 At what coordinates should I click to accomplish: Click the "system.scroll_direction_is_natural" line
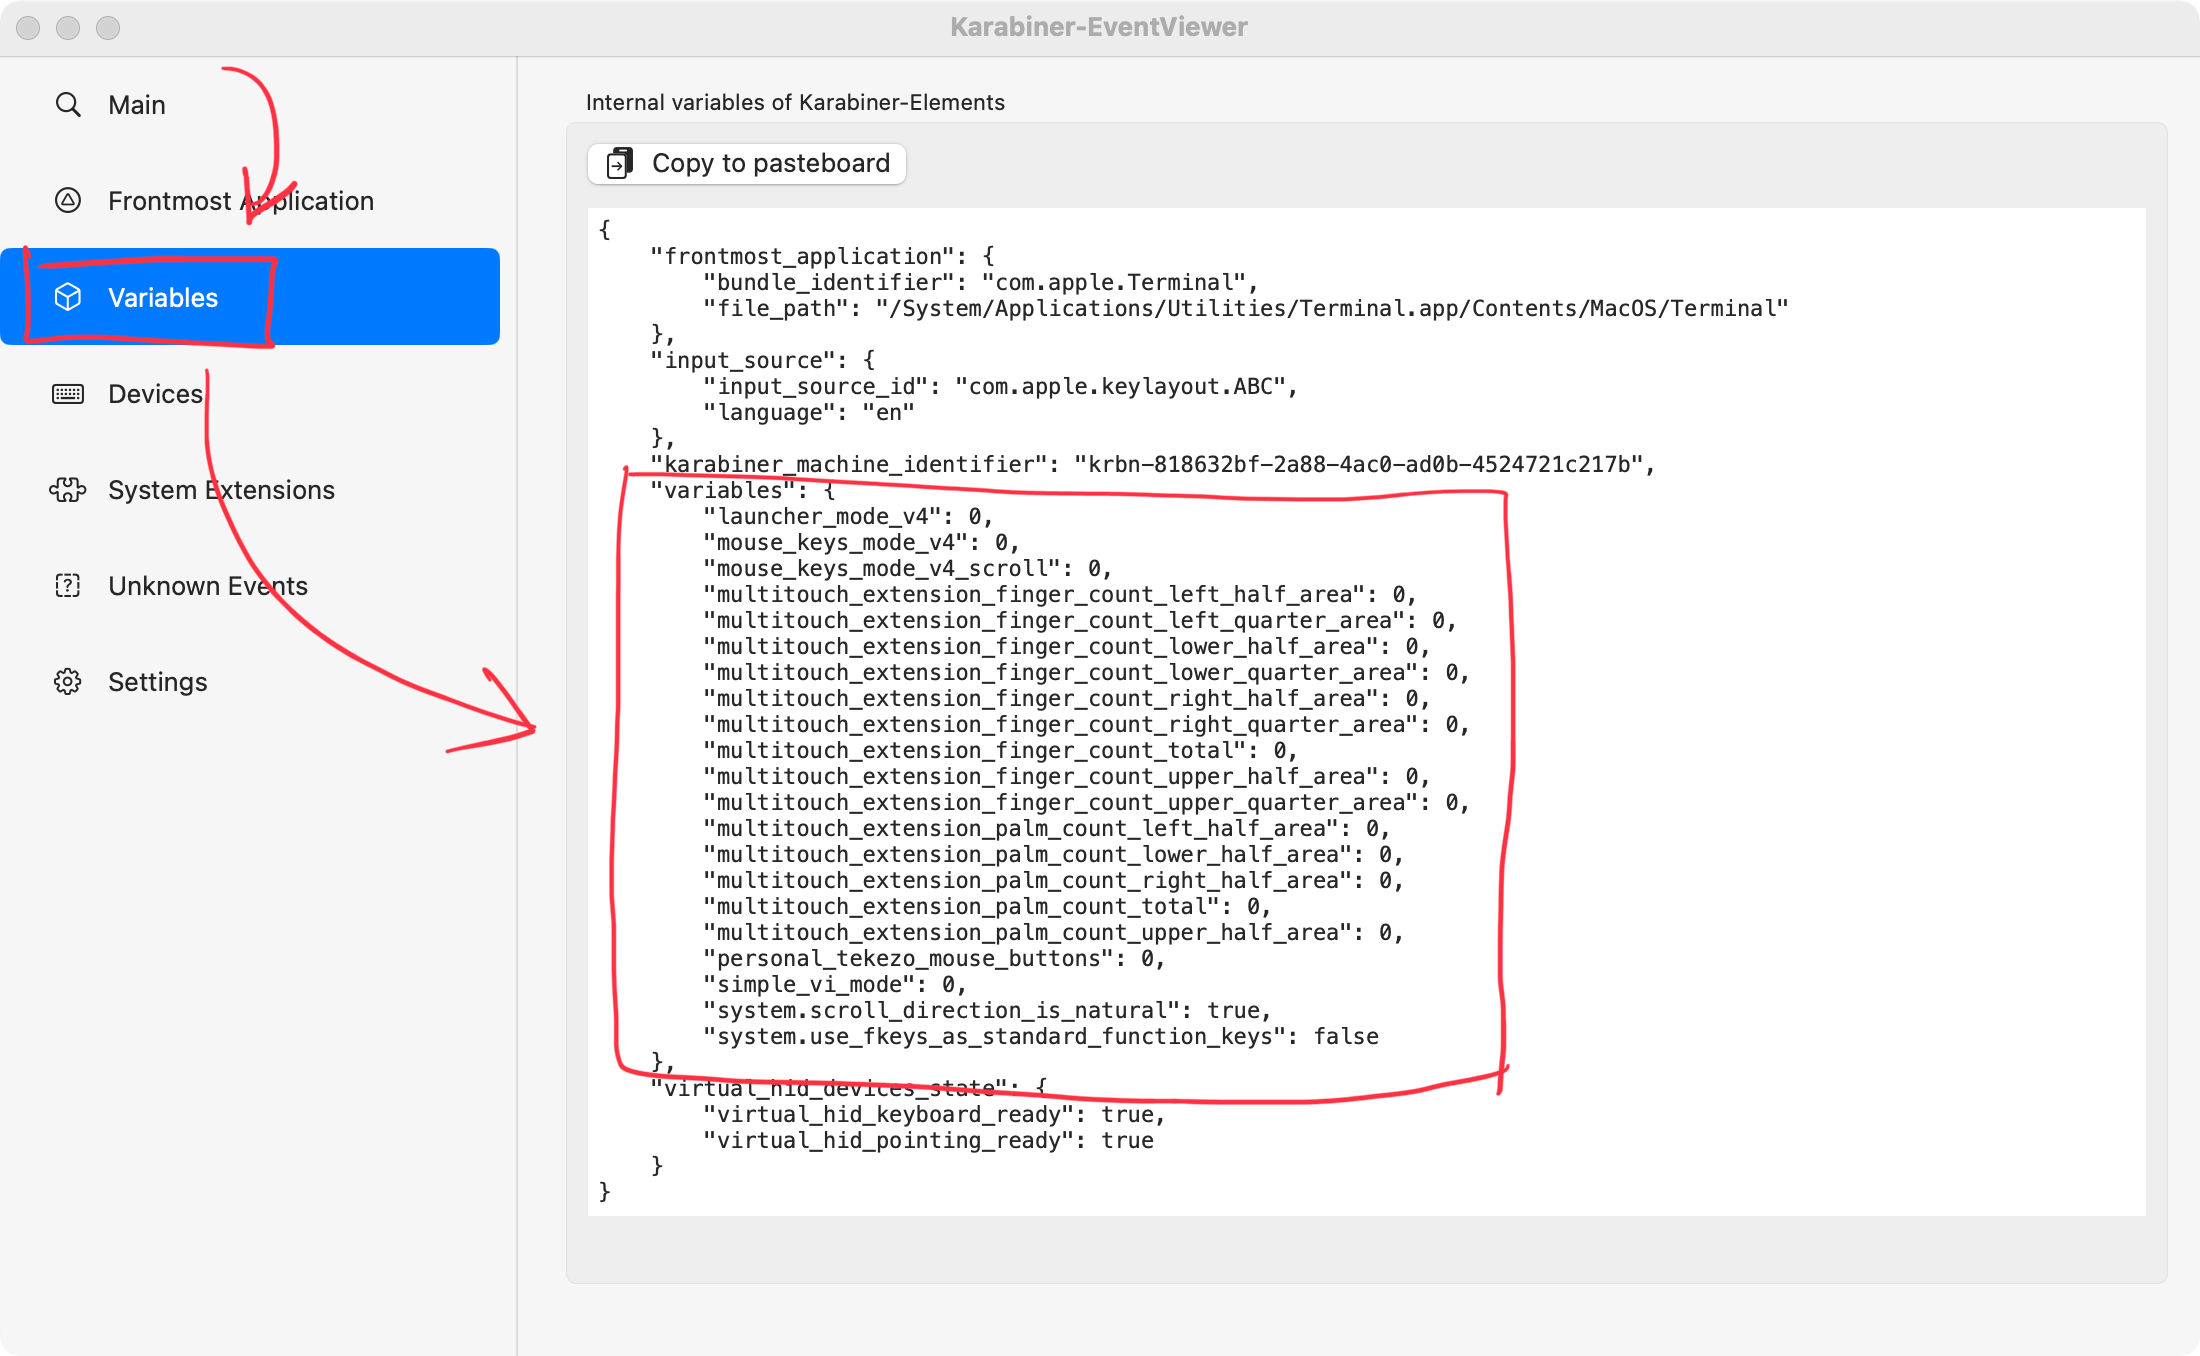(x=986, y=1010)
